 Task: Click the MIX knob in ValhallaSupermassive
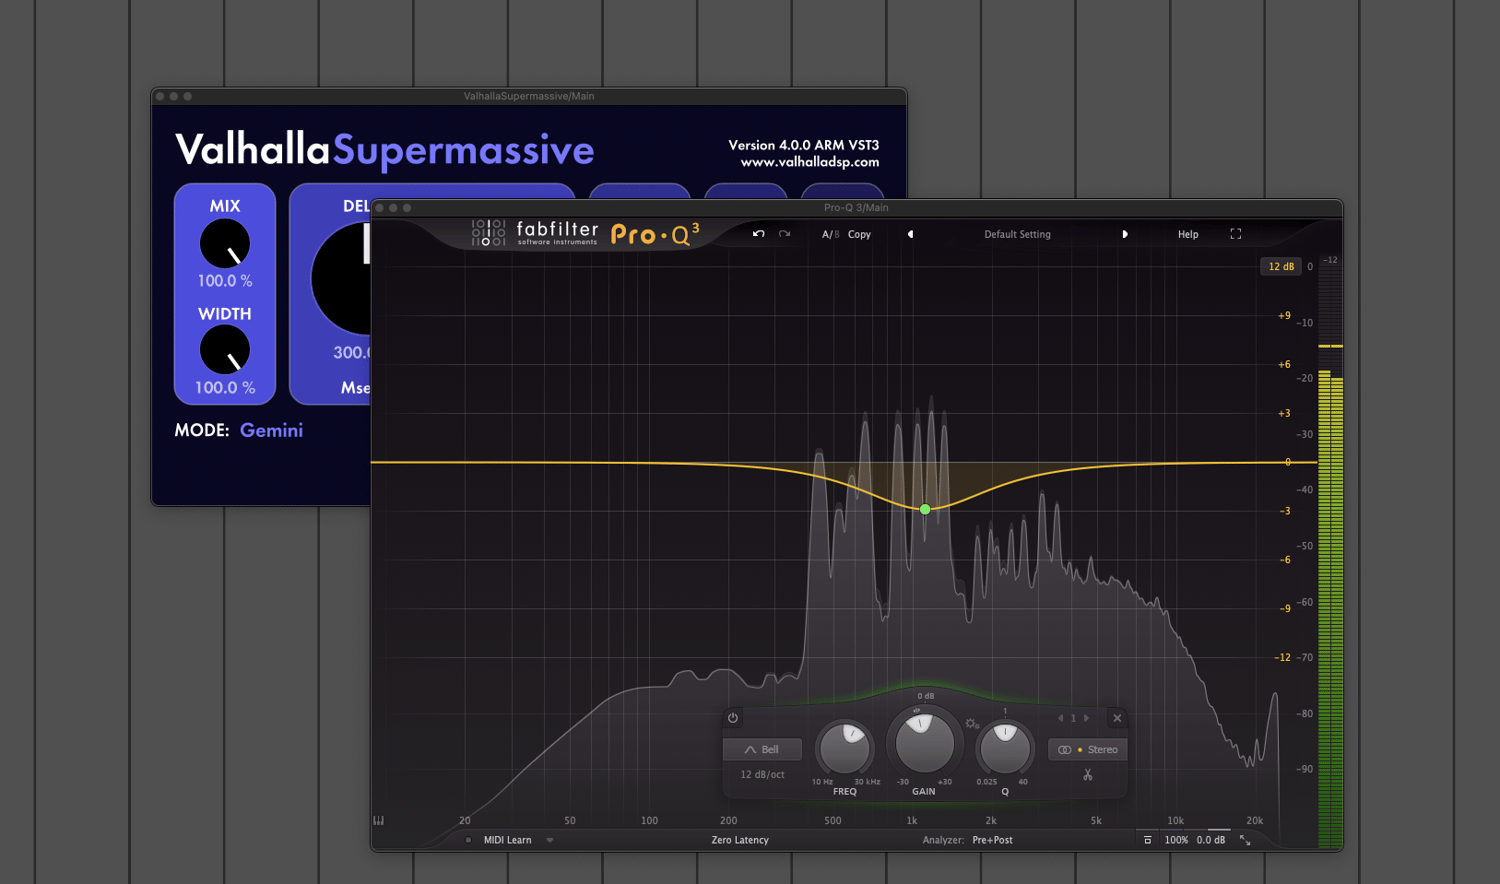click(225, 244)
